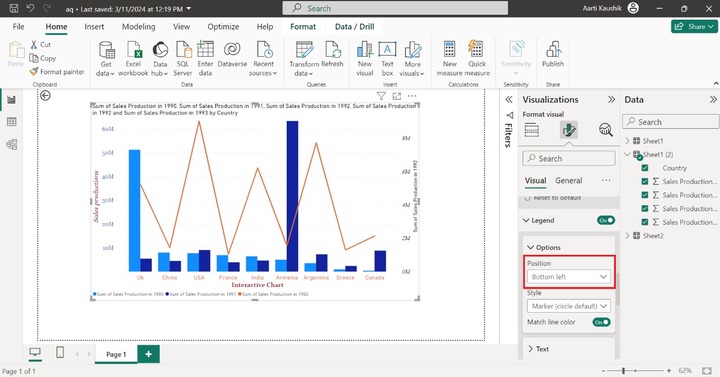The image size is (720, 377).
Task: Turn off the Legend toggle
Action: pos(606,220)
